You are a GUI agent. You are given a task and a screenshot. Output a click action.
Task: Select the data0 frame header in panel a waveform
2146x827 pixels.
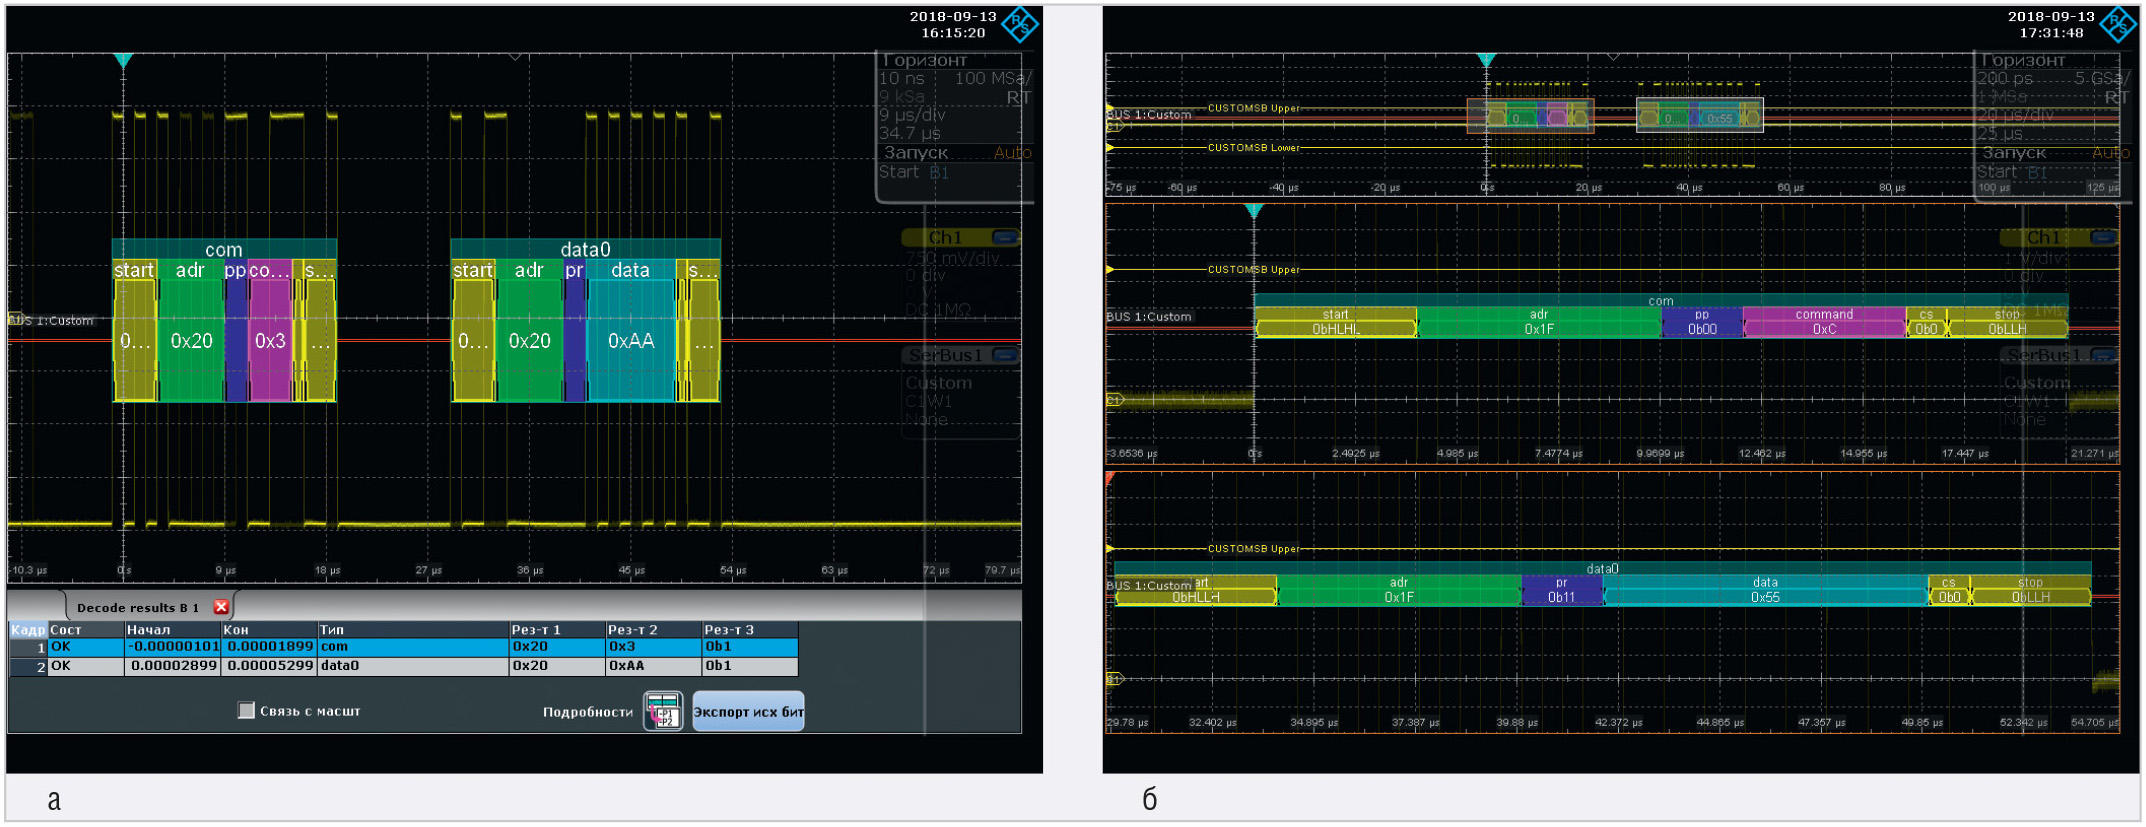coord(585,249)
